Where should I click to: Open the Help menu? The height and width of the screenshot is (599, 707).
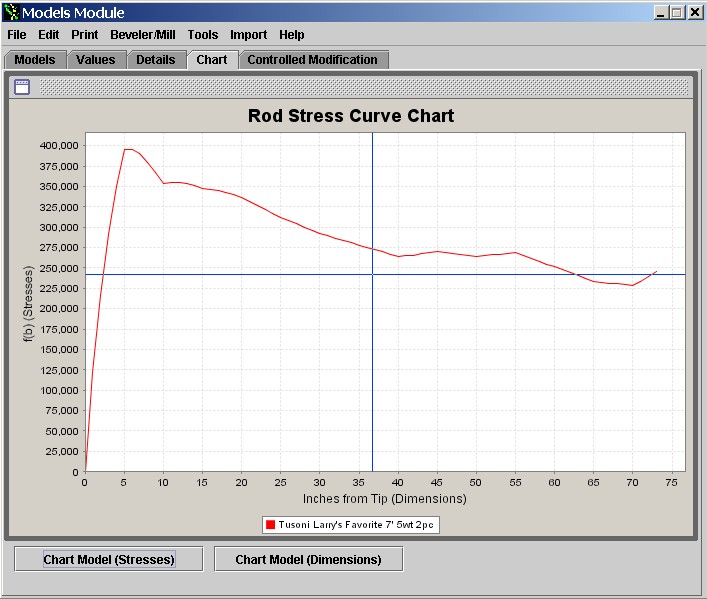pos(292,34)
